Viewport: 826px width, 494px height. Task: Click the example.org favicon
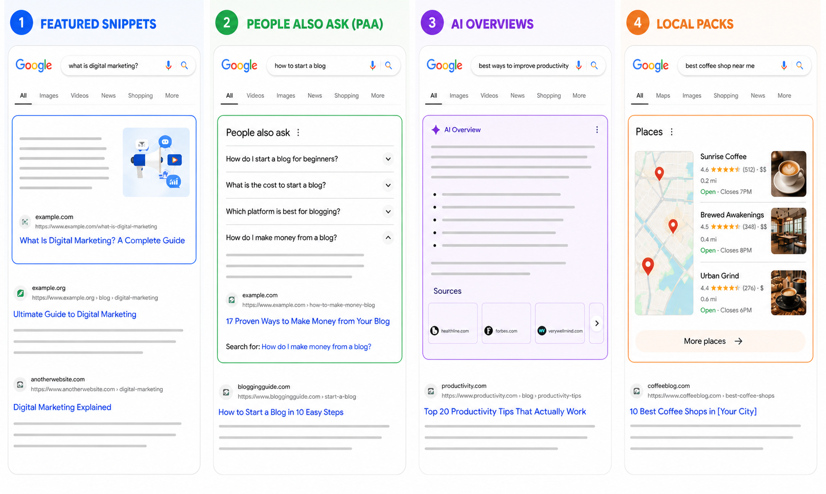20,293
